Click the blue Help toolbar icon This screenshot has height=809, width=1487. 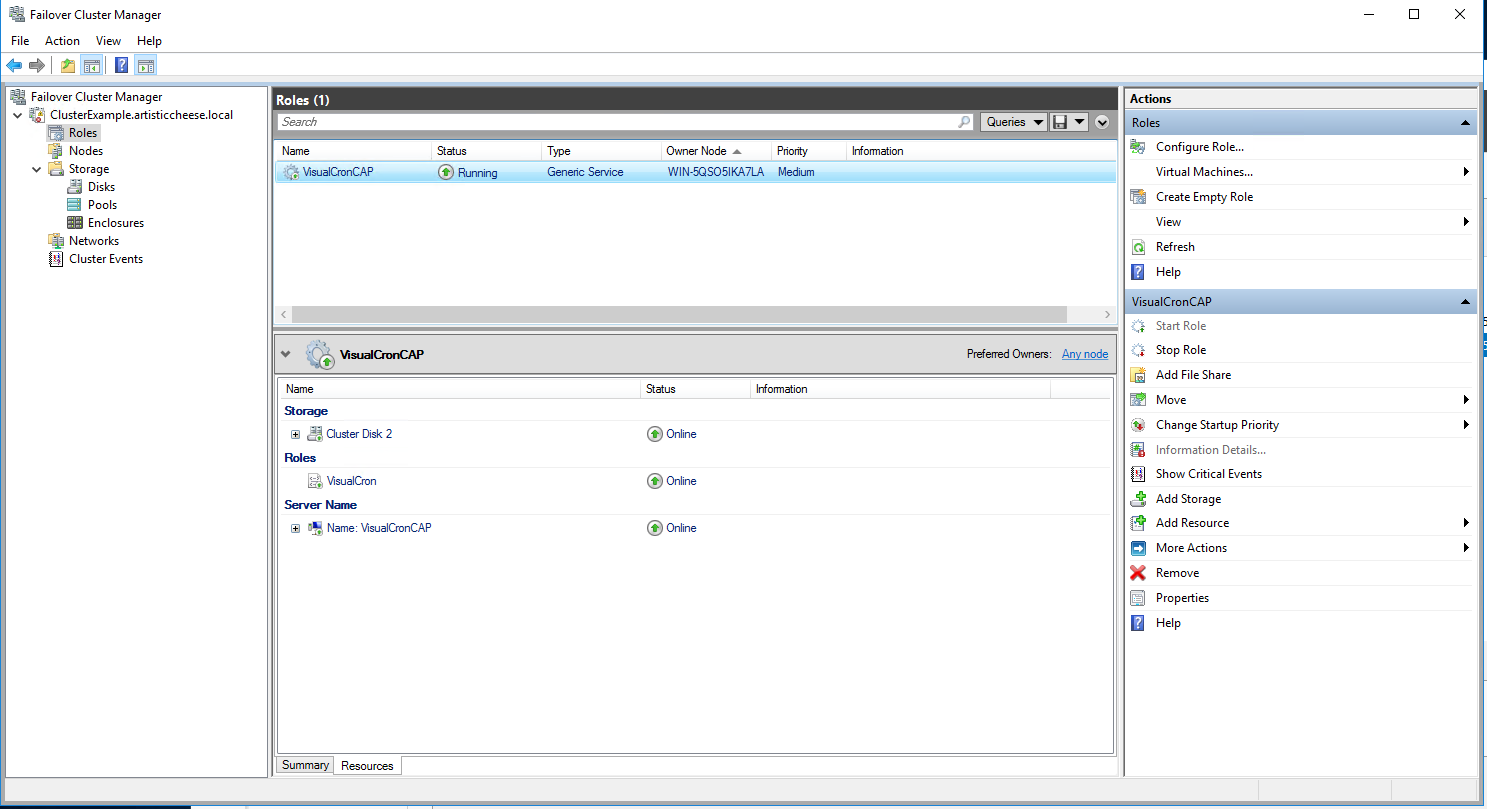(x=121, y=66)
